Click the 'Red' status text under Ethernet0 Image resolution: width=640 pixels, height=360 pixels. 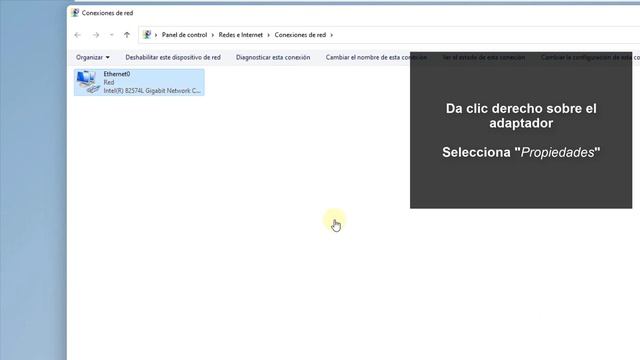[x=109, y=82]
